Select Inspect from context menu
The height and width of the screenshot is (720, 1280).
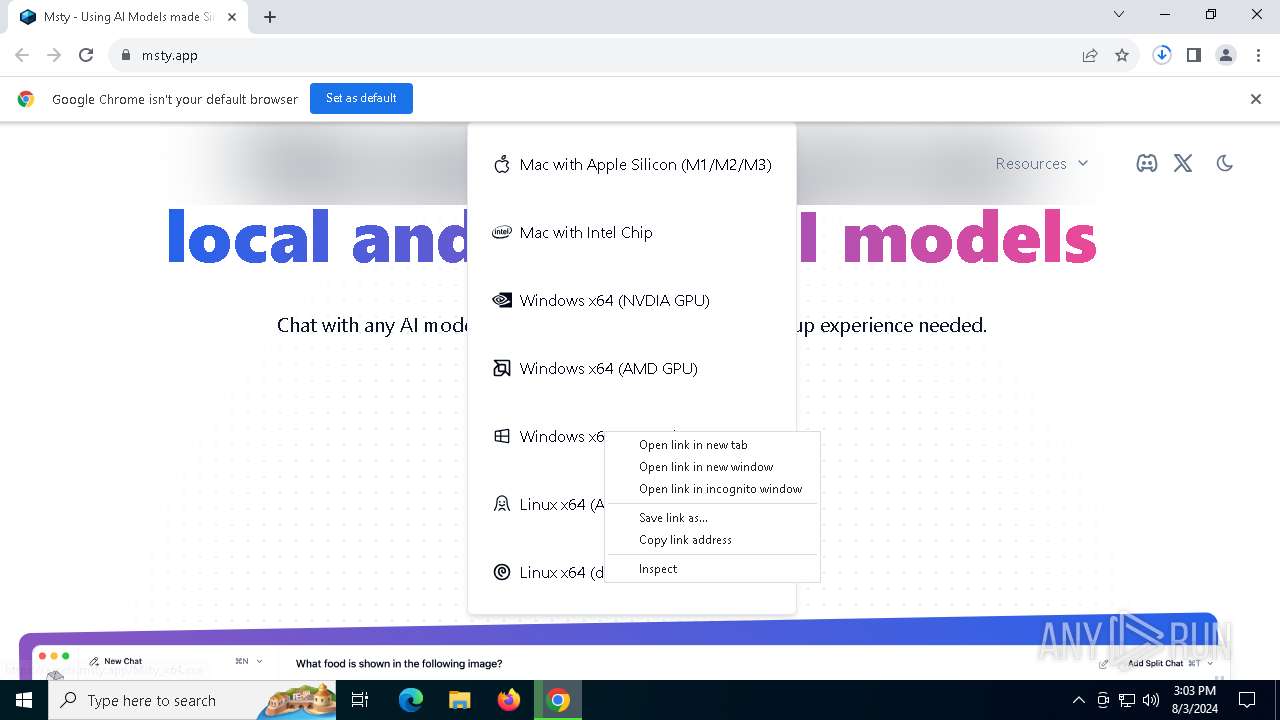tap(712, 569)
